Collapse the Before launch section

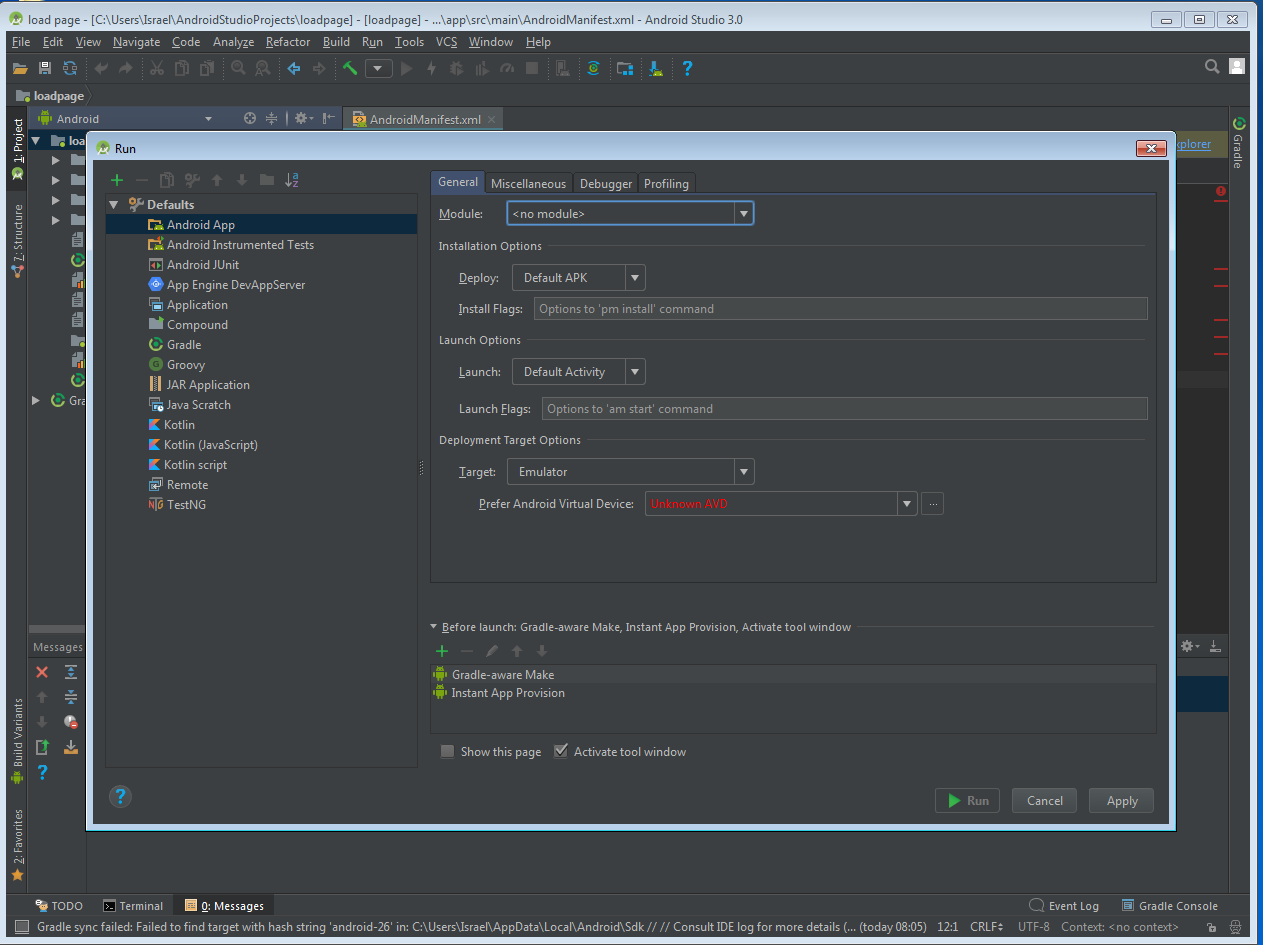[x=434, y=627]
